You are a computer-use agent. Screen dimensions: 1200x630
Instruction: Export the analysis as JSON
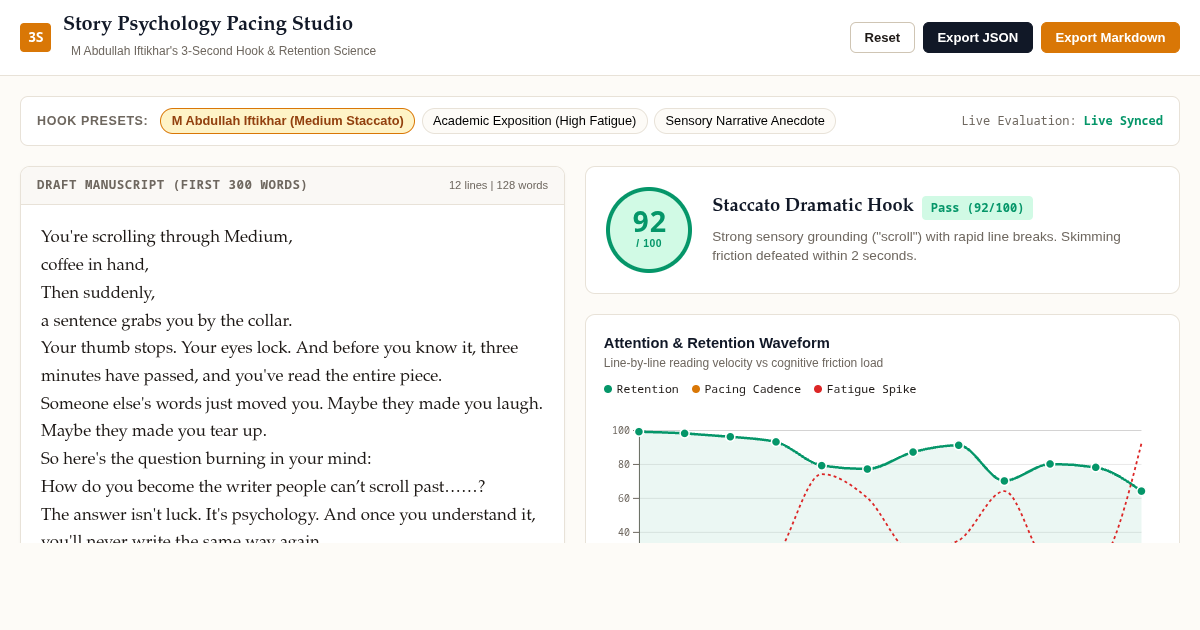[977, 38]
